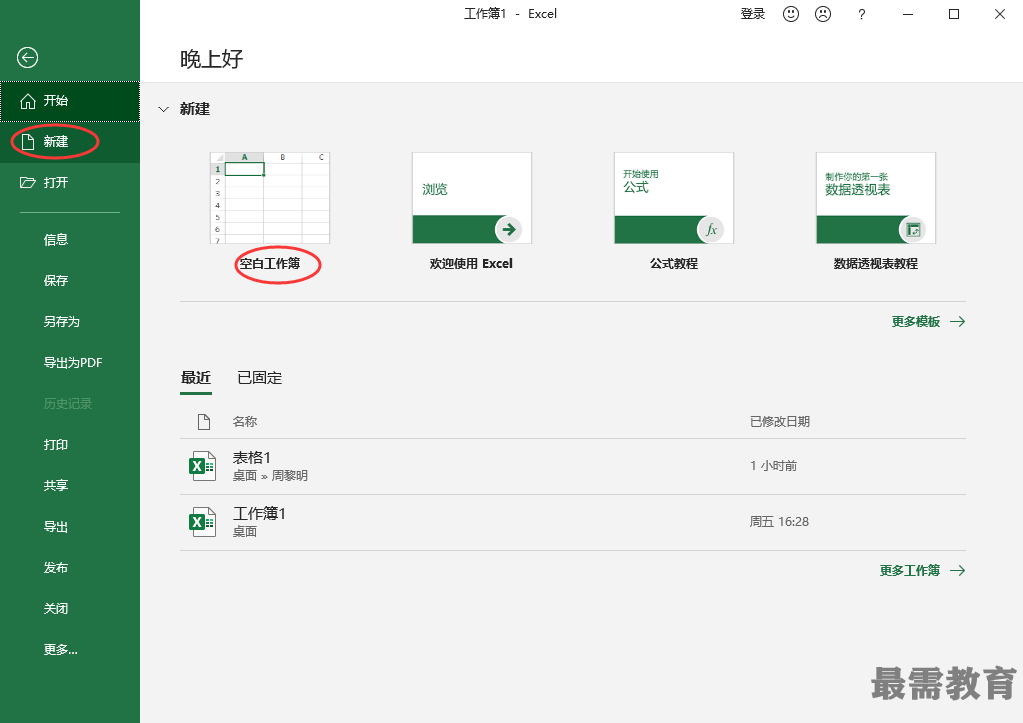
Task: Switch to the 已固定 tab
Action: 260,378
